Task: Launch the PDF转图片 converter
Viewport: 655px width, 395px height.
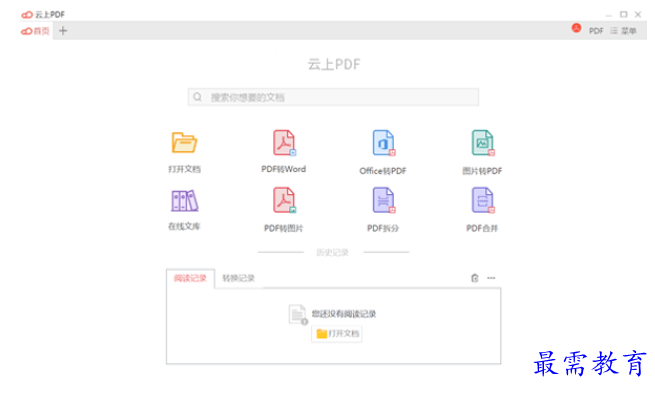Action: 284,200
